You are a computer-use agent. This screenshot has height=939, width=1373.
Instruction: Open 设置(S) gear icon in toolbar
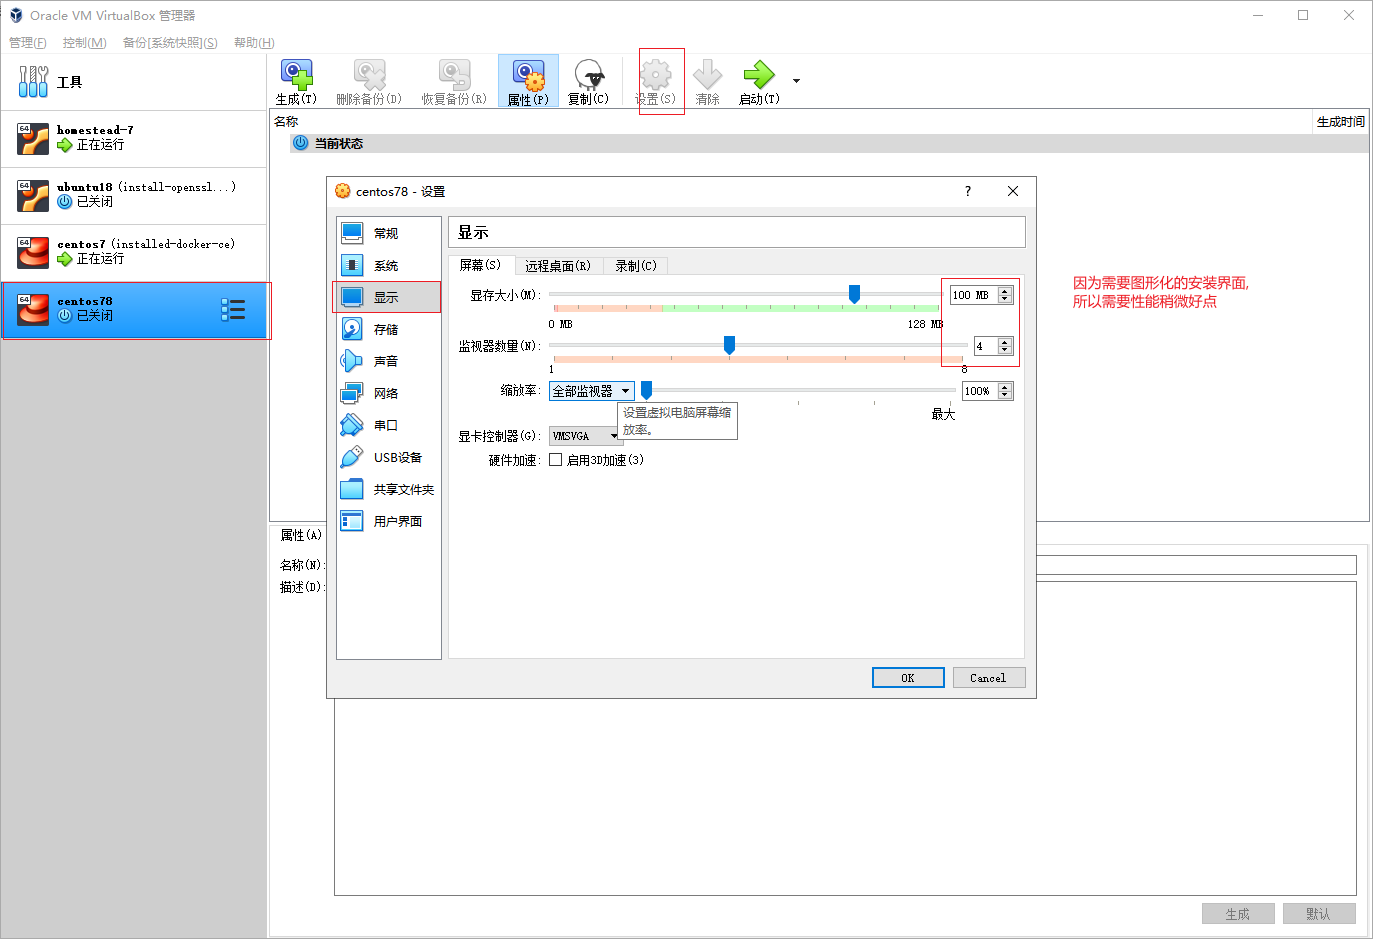tap(656, 82)
